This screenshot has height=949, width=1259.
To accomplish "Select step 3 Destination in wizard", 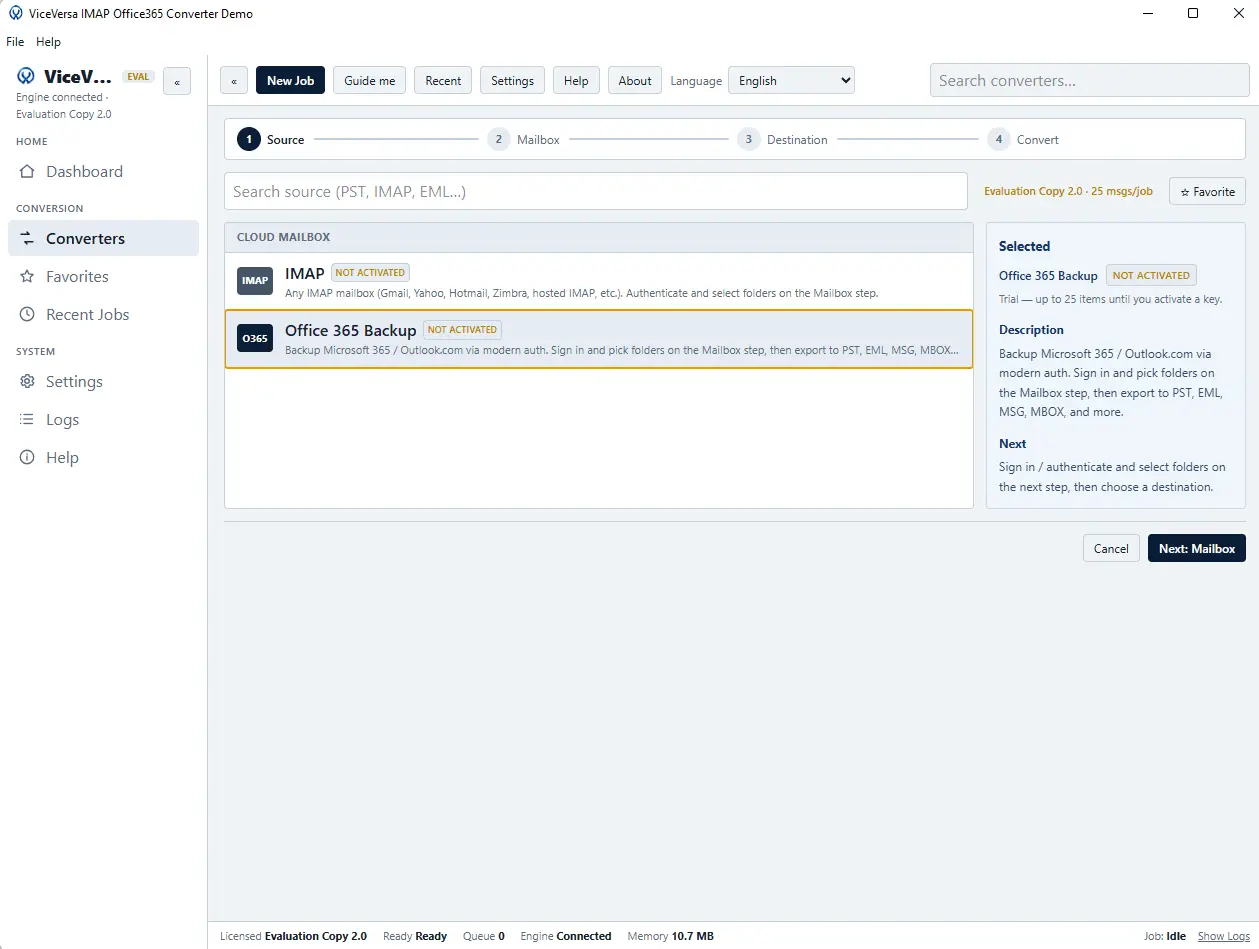I will [x=783, y=140].
